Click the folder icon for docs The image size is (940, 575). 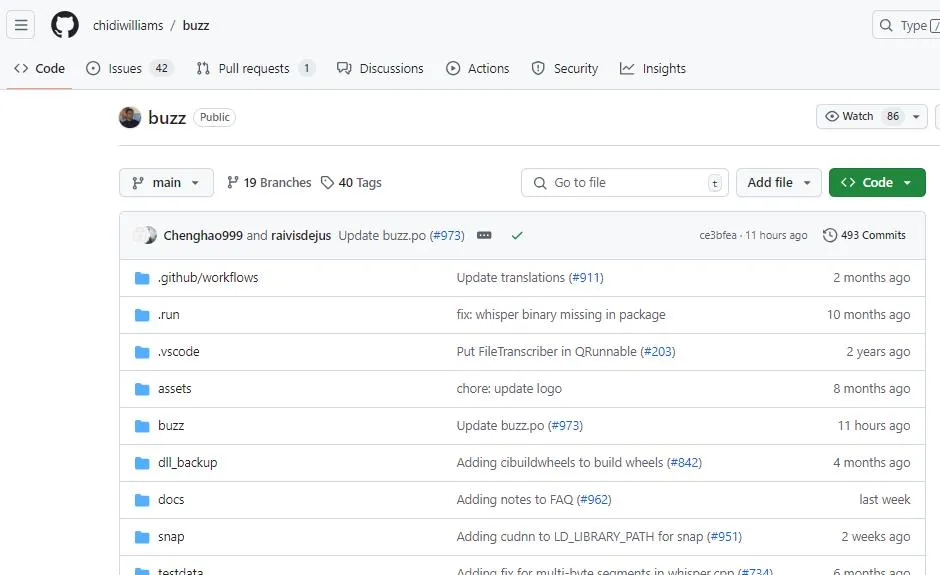pos(142,500)
